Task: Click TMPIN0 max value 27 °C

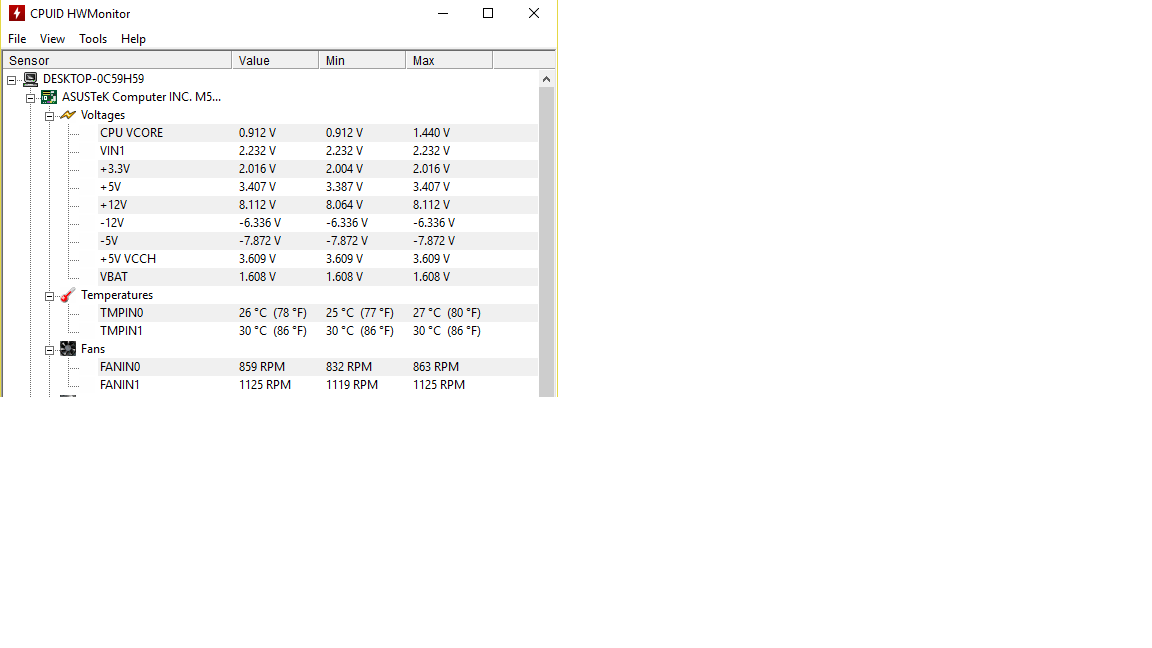Action: [x=447, y=313]
